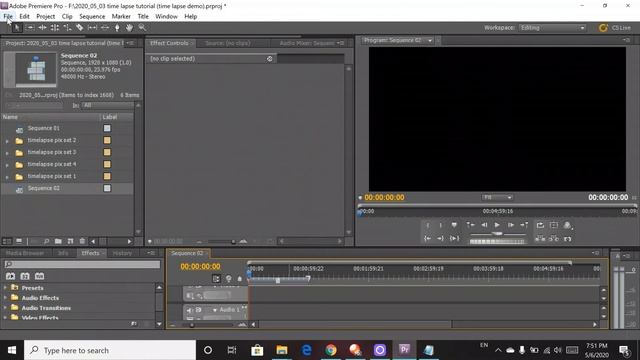This screenshot has width=640, height=360.
Task: Open the Sequence menu
Action: [92, 16]
